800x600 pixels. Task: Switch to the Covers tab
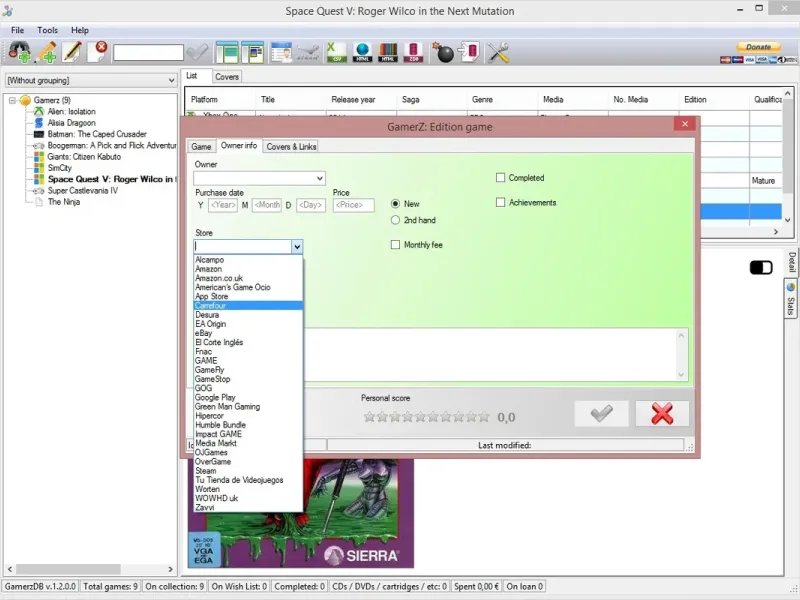[227, 77]
